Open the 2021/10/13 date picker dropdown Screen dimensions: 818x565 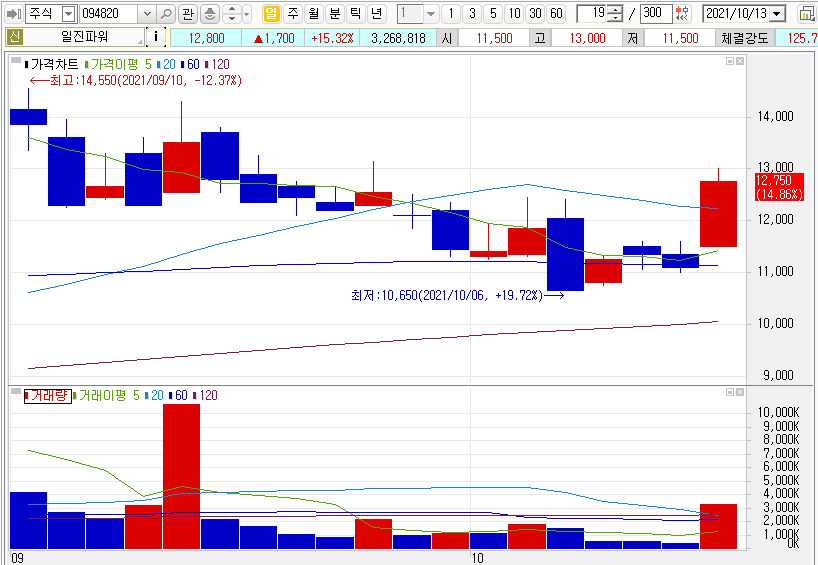point(778,14)
